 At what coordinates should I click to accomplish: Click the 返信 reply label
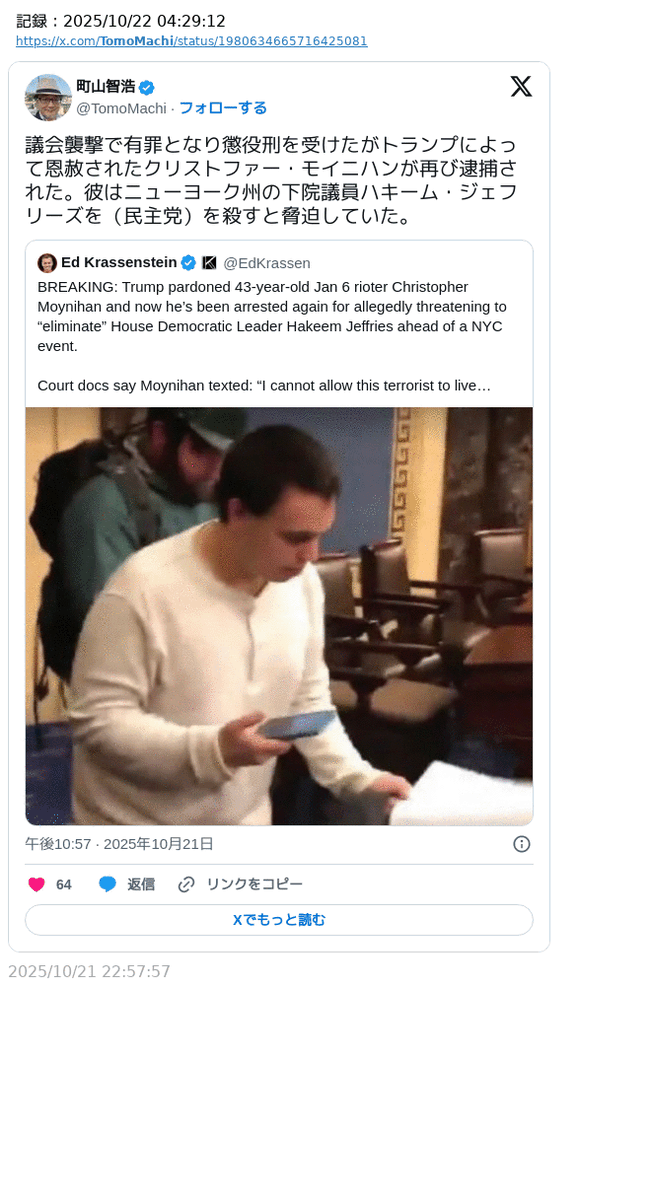[141, 885]
